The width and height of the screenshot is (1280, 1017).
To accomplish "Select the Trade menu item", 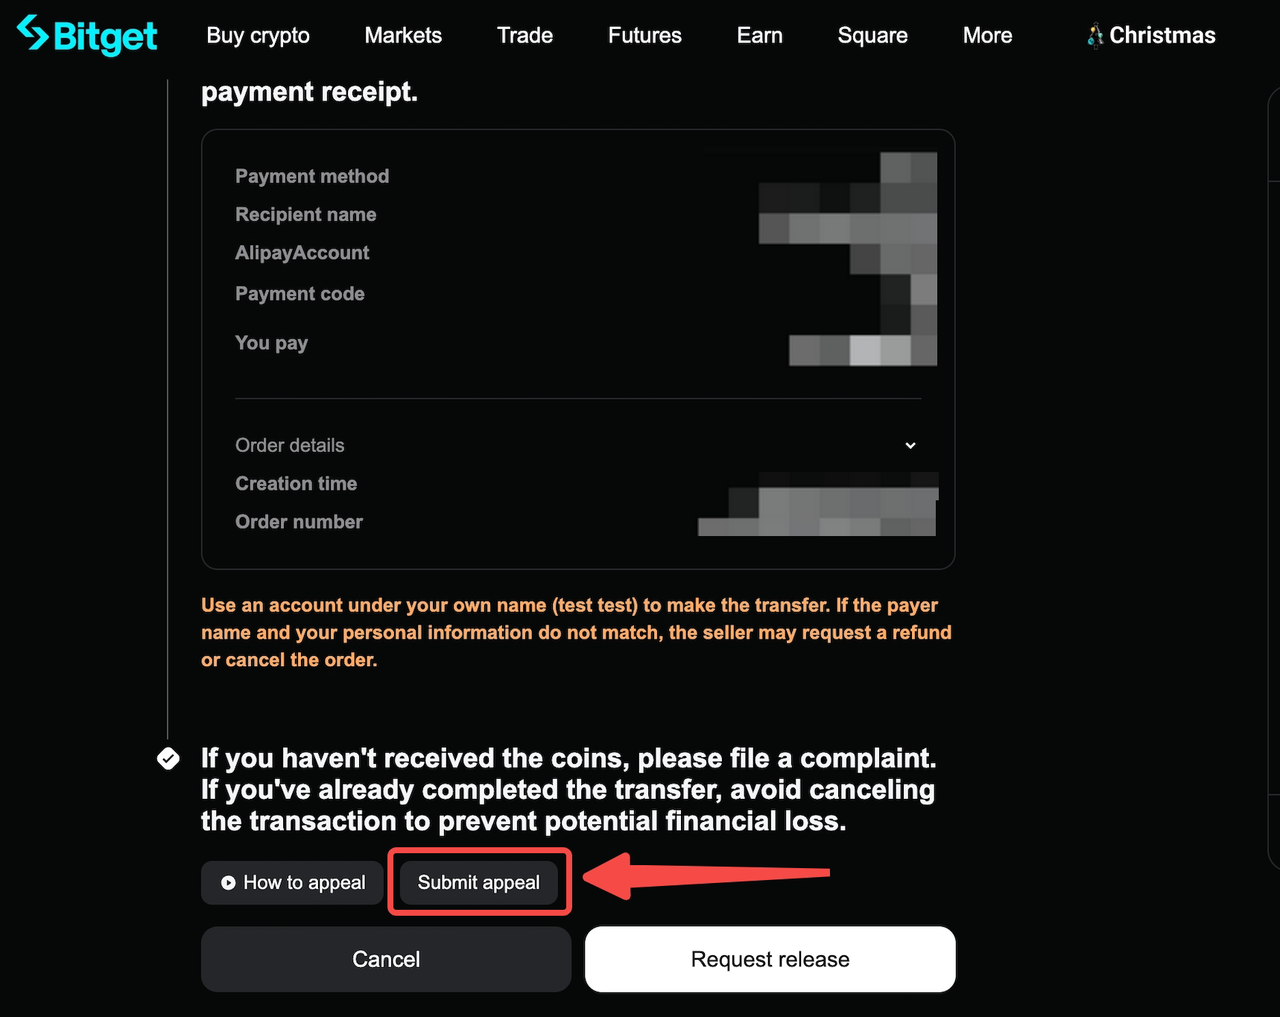I will coord(524,35).
